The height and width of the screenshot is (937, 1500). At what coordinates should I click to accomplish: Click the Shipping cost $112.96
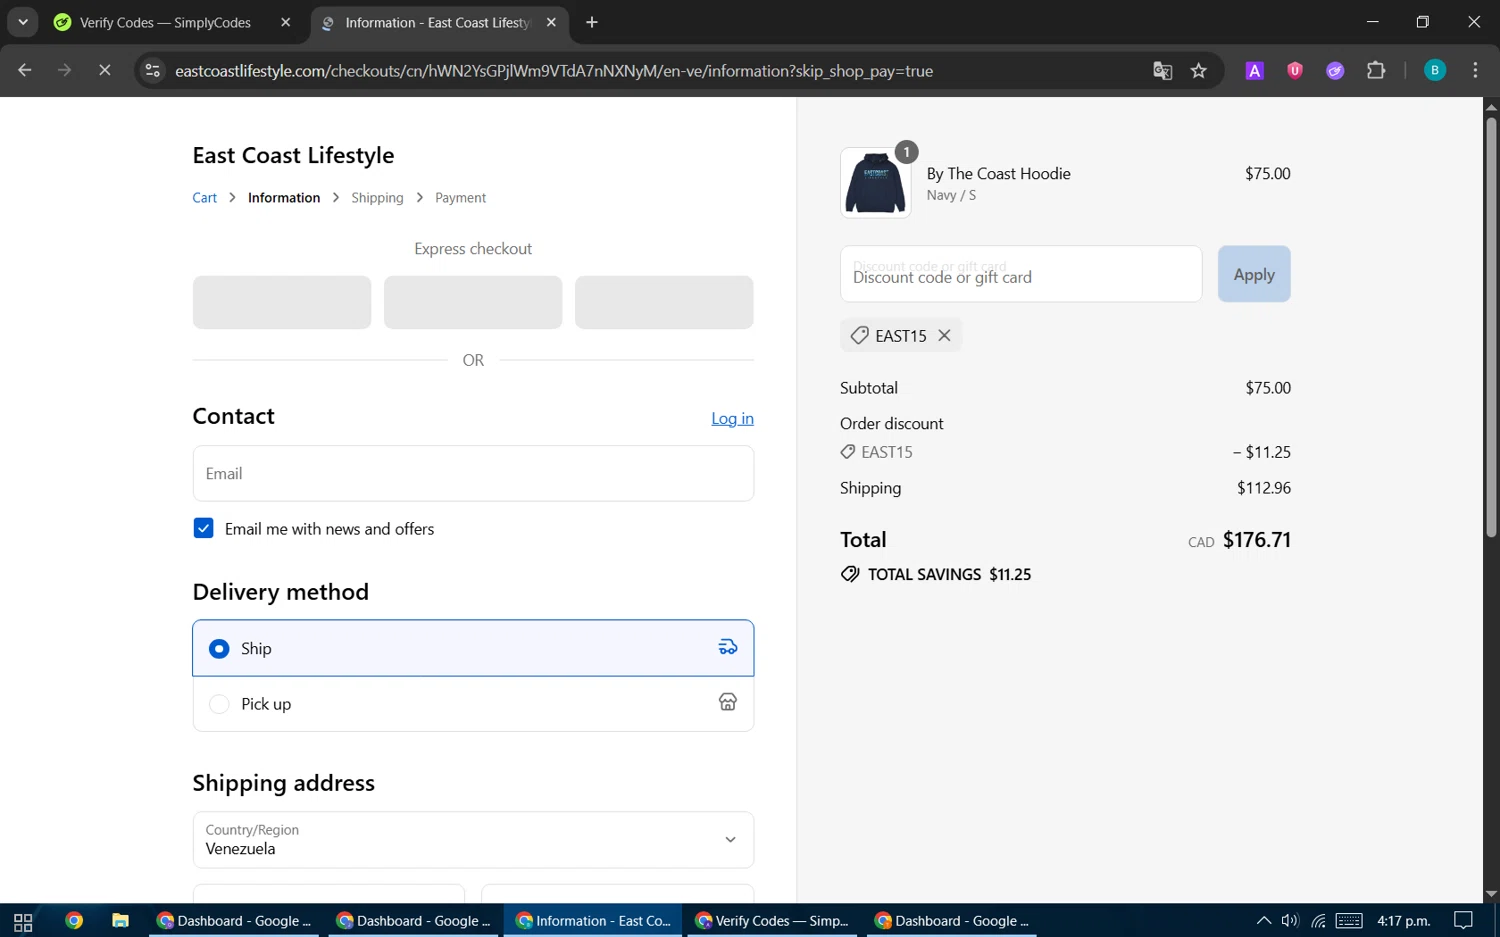point(1264,488)
